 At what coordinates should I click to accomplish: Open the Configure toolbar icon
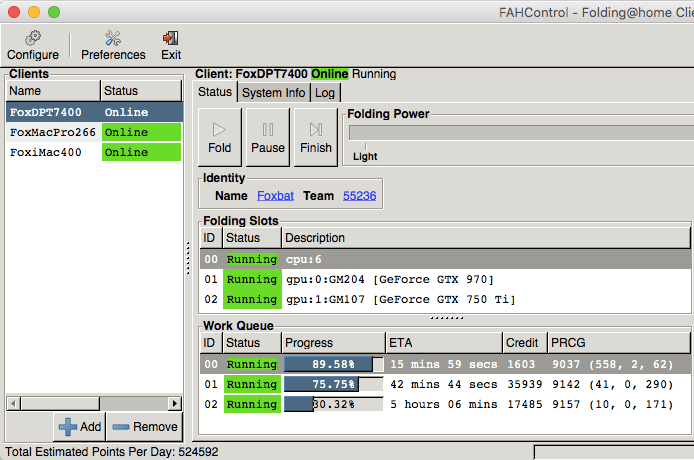coord(33,46)
